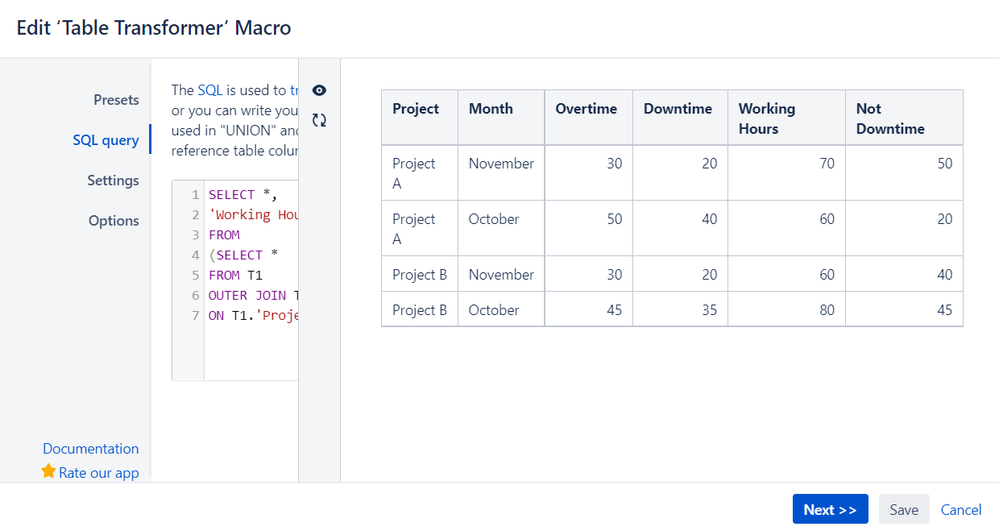Viewport: 999px width, 531px height.
Task: Click the Month column header
Action: 491,109
